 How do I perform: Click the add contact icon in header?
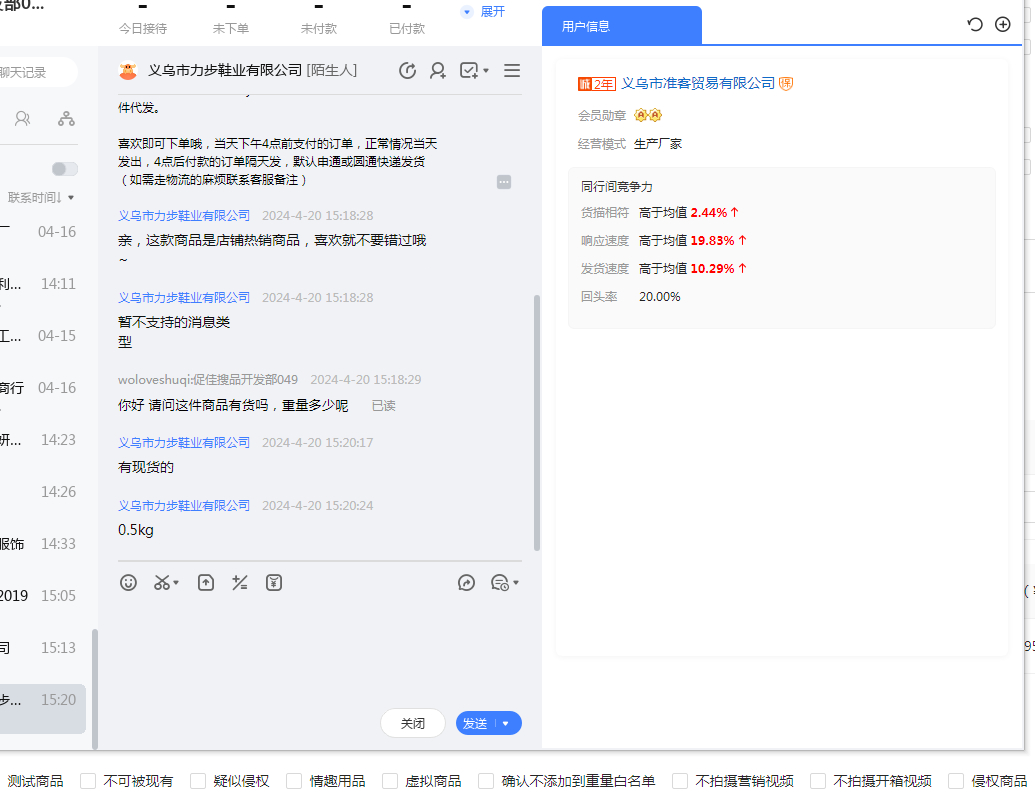point(438,70)
